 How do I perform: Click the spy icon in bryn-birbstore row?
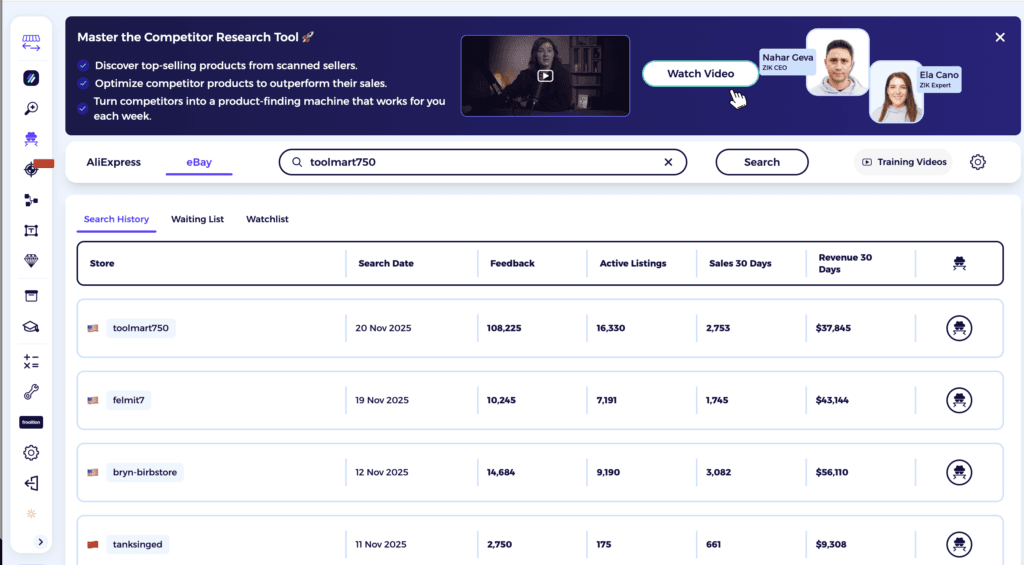pos(959,472)
